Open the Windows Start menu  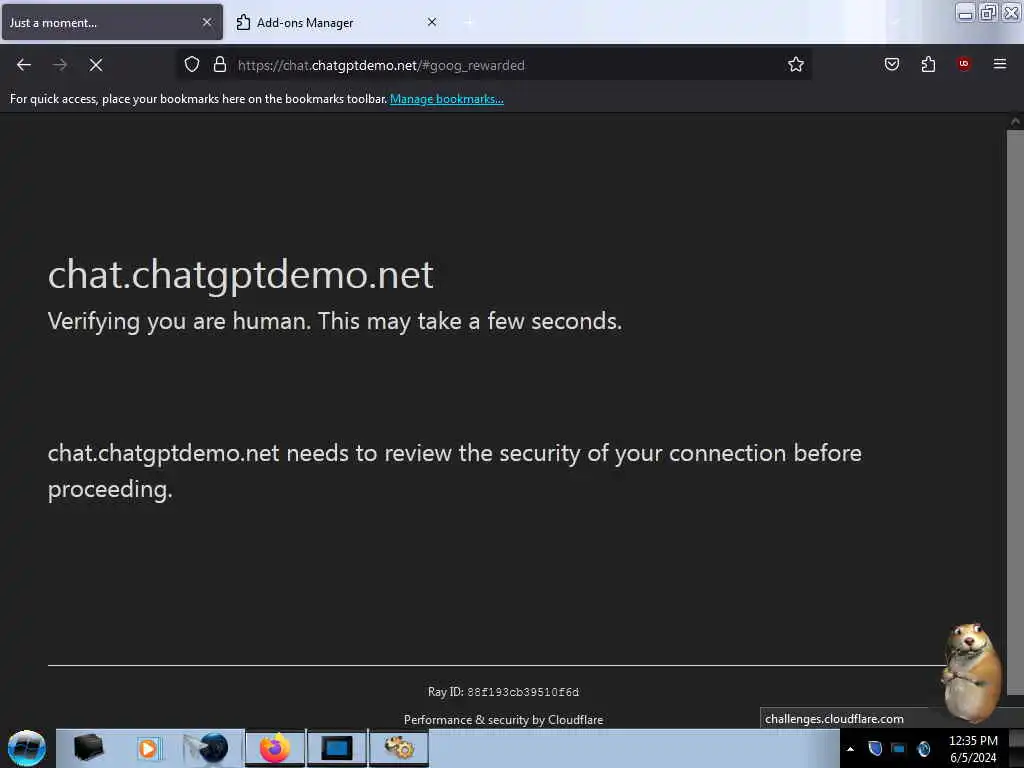pos(27,748)
